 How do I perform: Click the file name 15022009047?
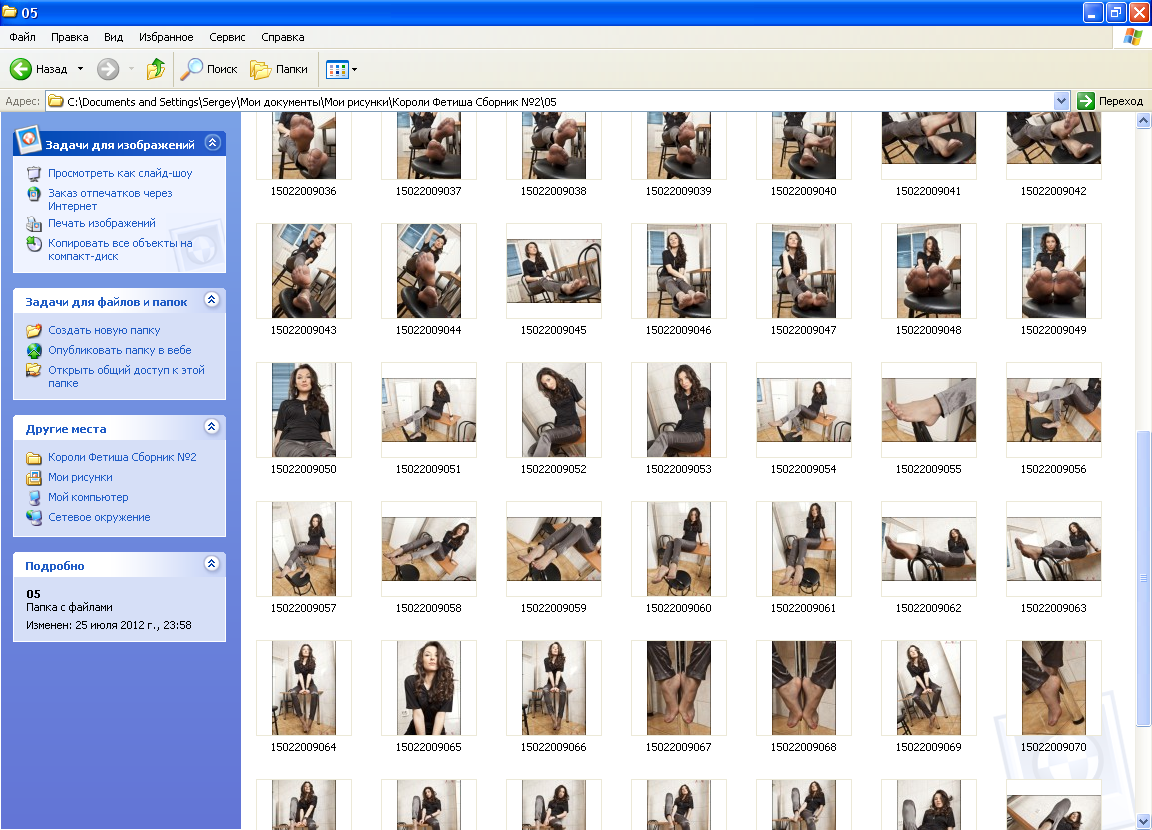click(x=803, y=331)
